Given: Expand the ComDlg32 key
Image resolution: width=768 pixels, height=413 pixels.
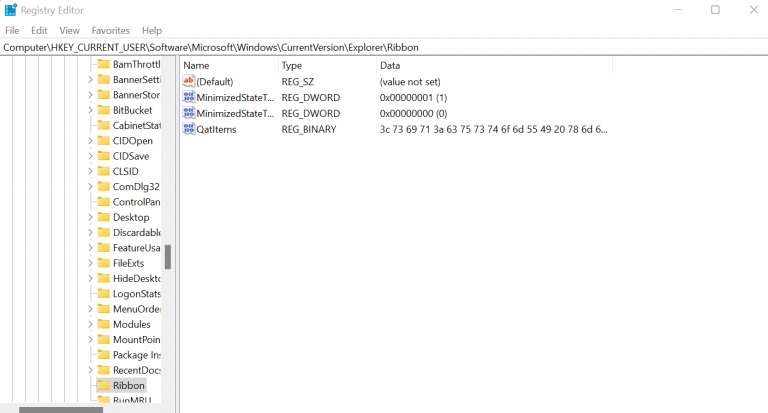Looking at the screenshot, I should coord(90,187).
